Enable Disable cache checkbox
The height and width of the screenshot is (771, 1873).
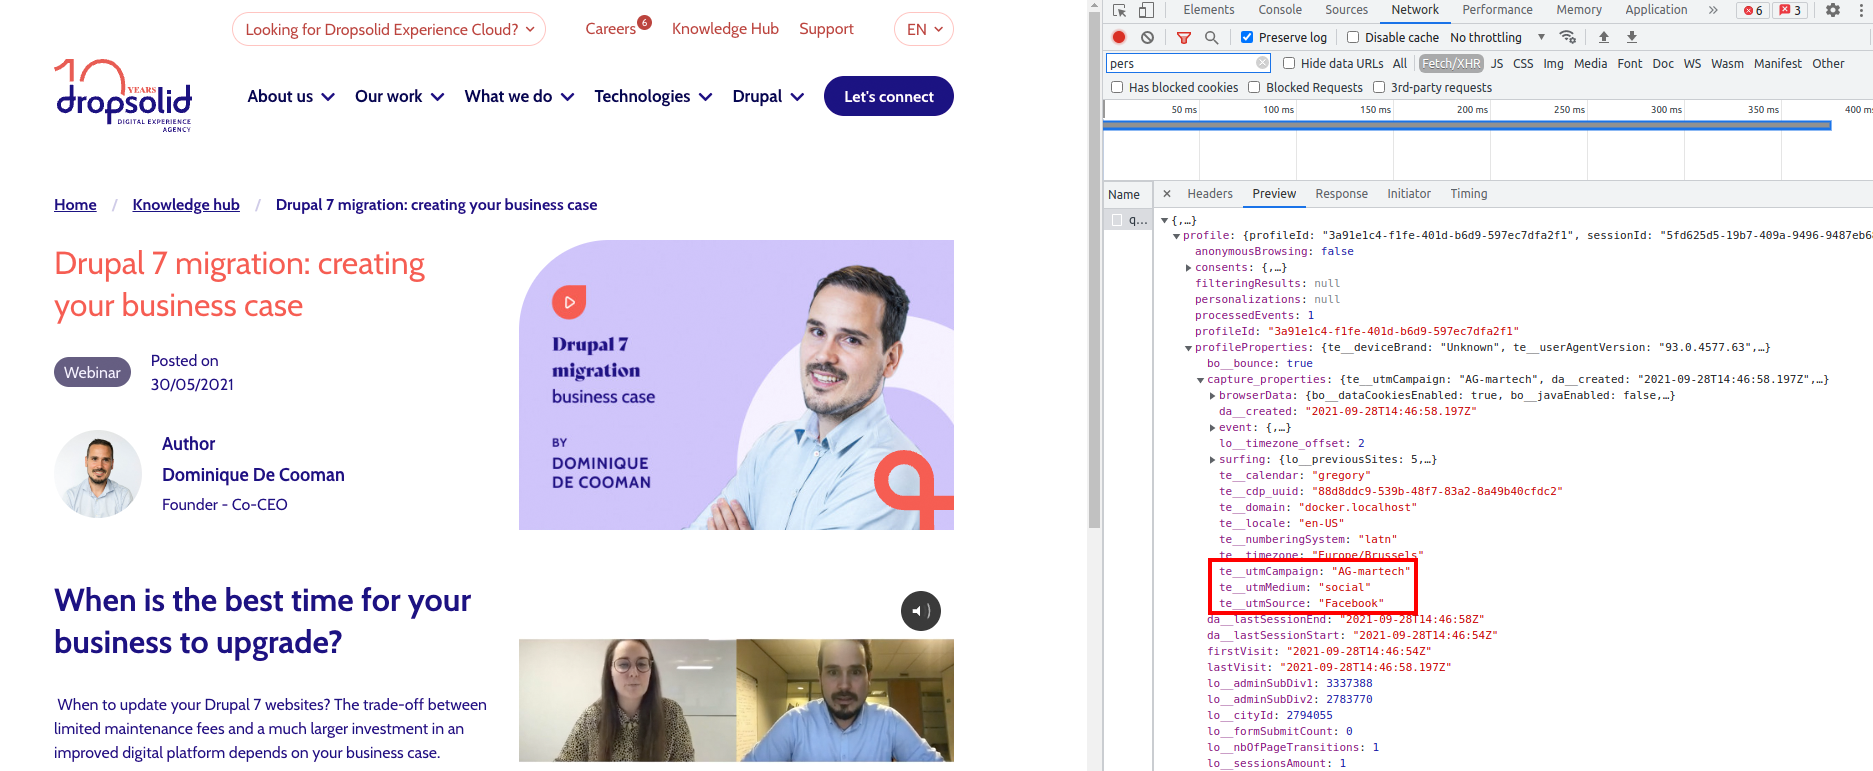click(x=1353, y=37)
